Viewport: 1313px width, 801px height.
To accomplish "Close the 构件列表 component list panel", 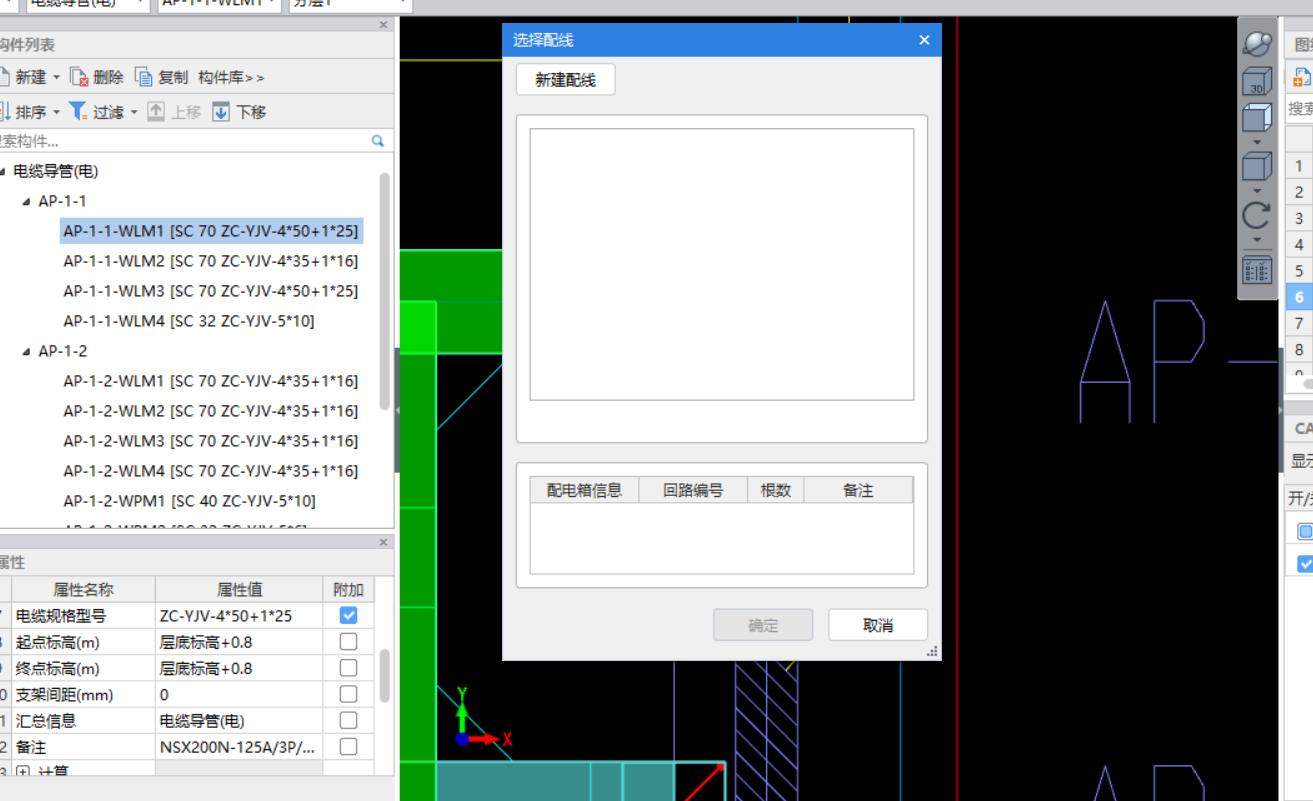I will click(384, 25).
